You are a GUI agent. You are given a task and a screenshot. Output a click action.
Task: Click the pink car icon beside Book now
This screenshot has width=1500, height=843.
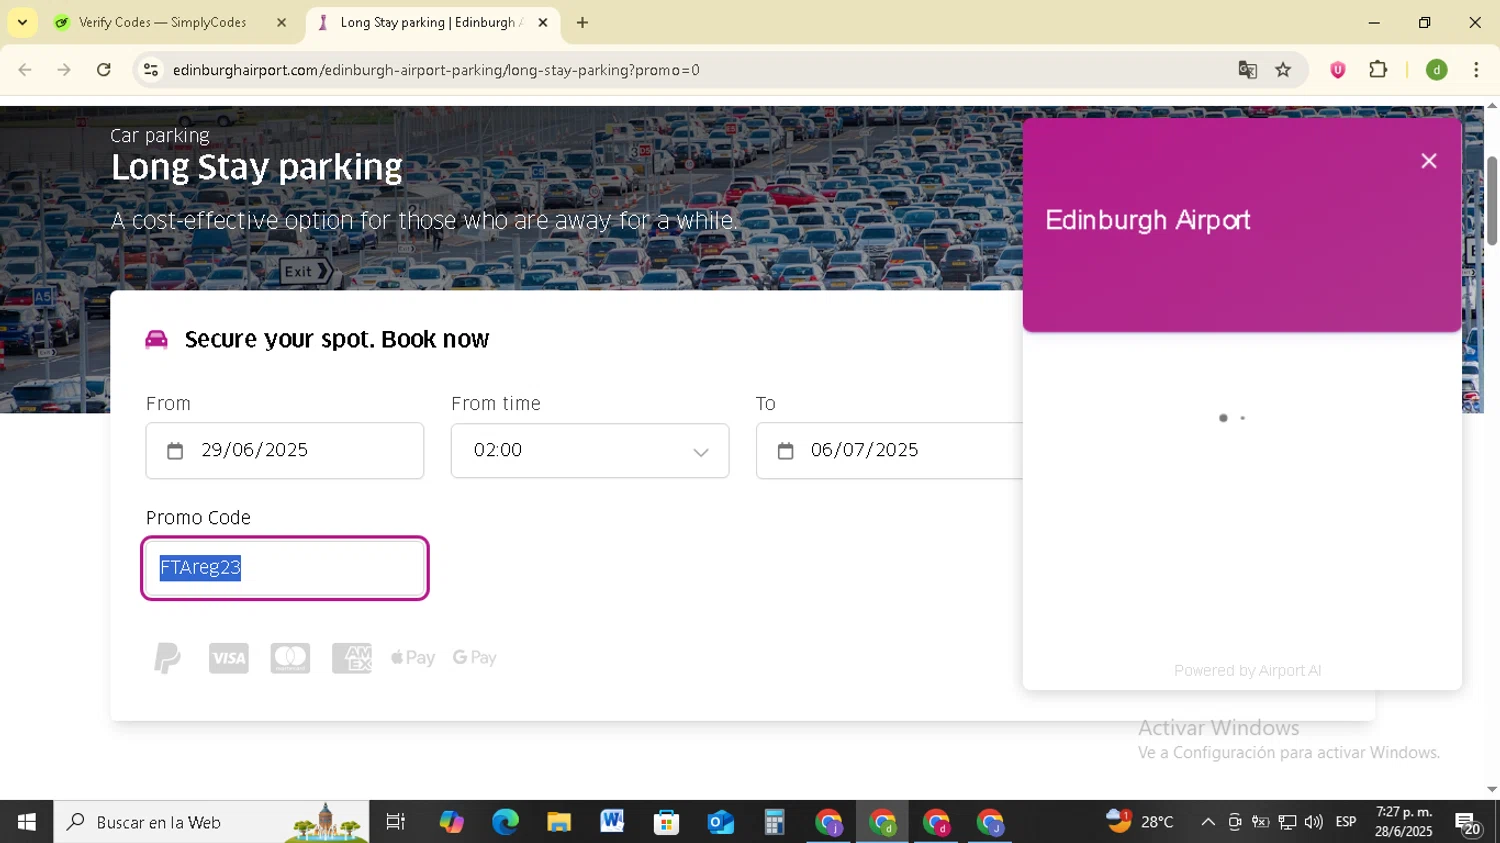pyautogui.click(x=157, y=339)
